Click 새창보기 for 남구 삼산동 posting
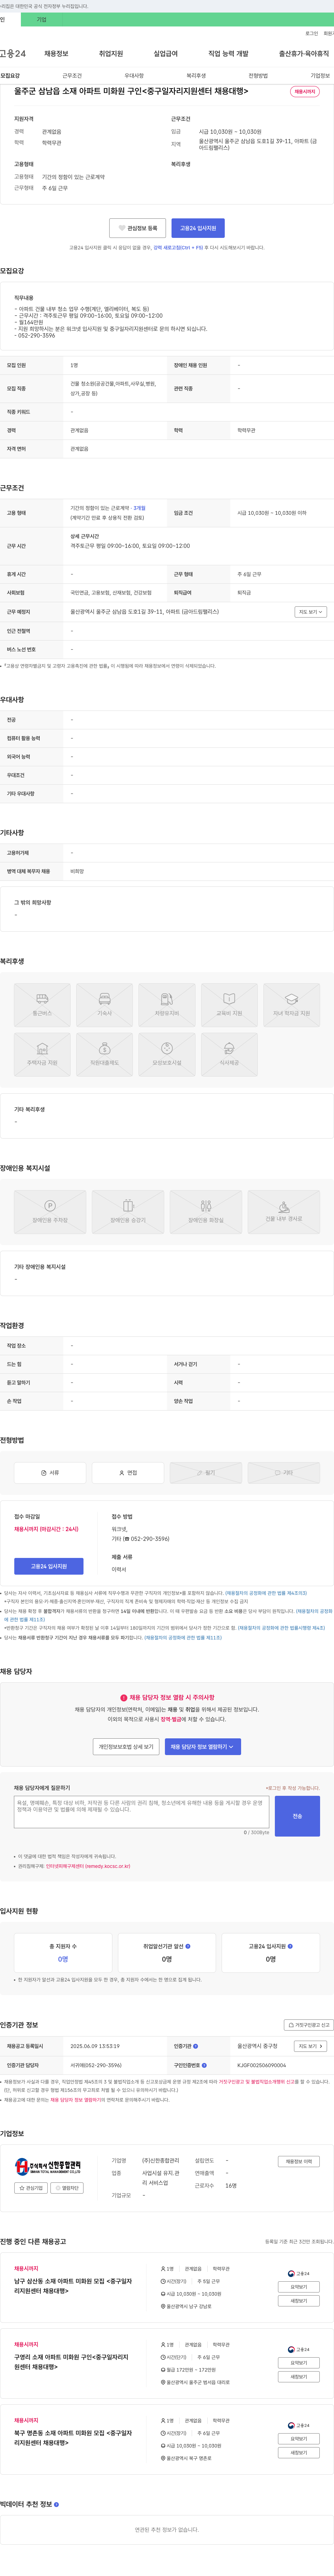The width and height of the screenshot is (334, 2576). tap(299, 2301)
